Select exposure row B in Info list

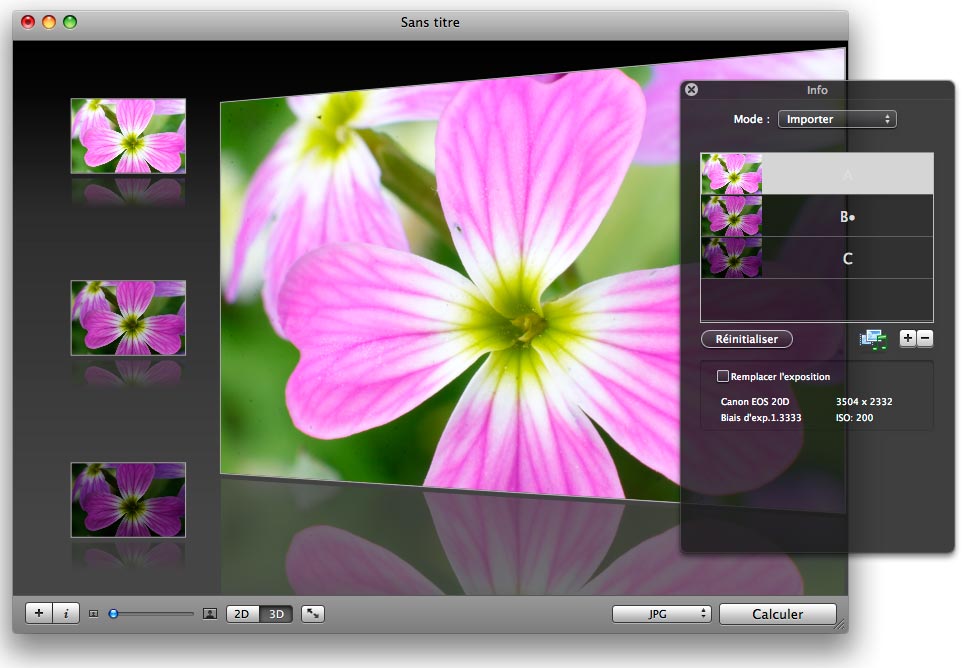point(817,216)
